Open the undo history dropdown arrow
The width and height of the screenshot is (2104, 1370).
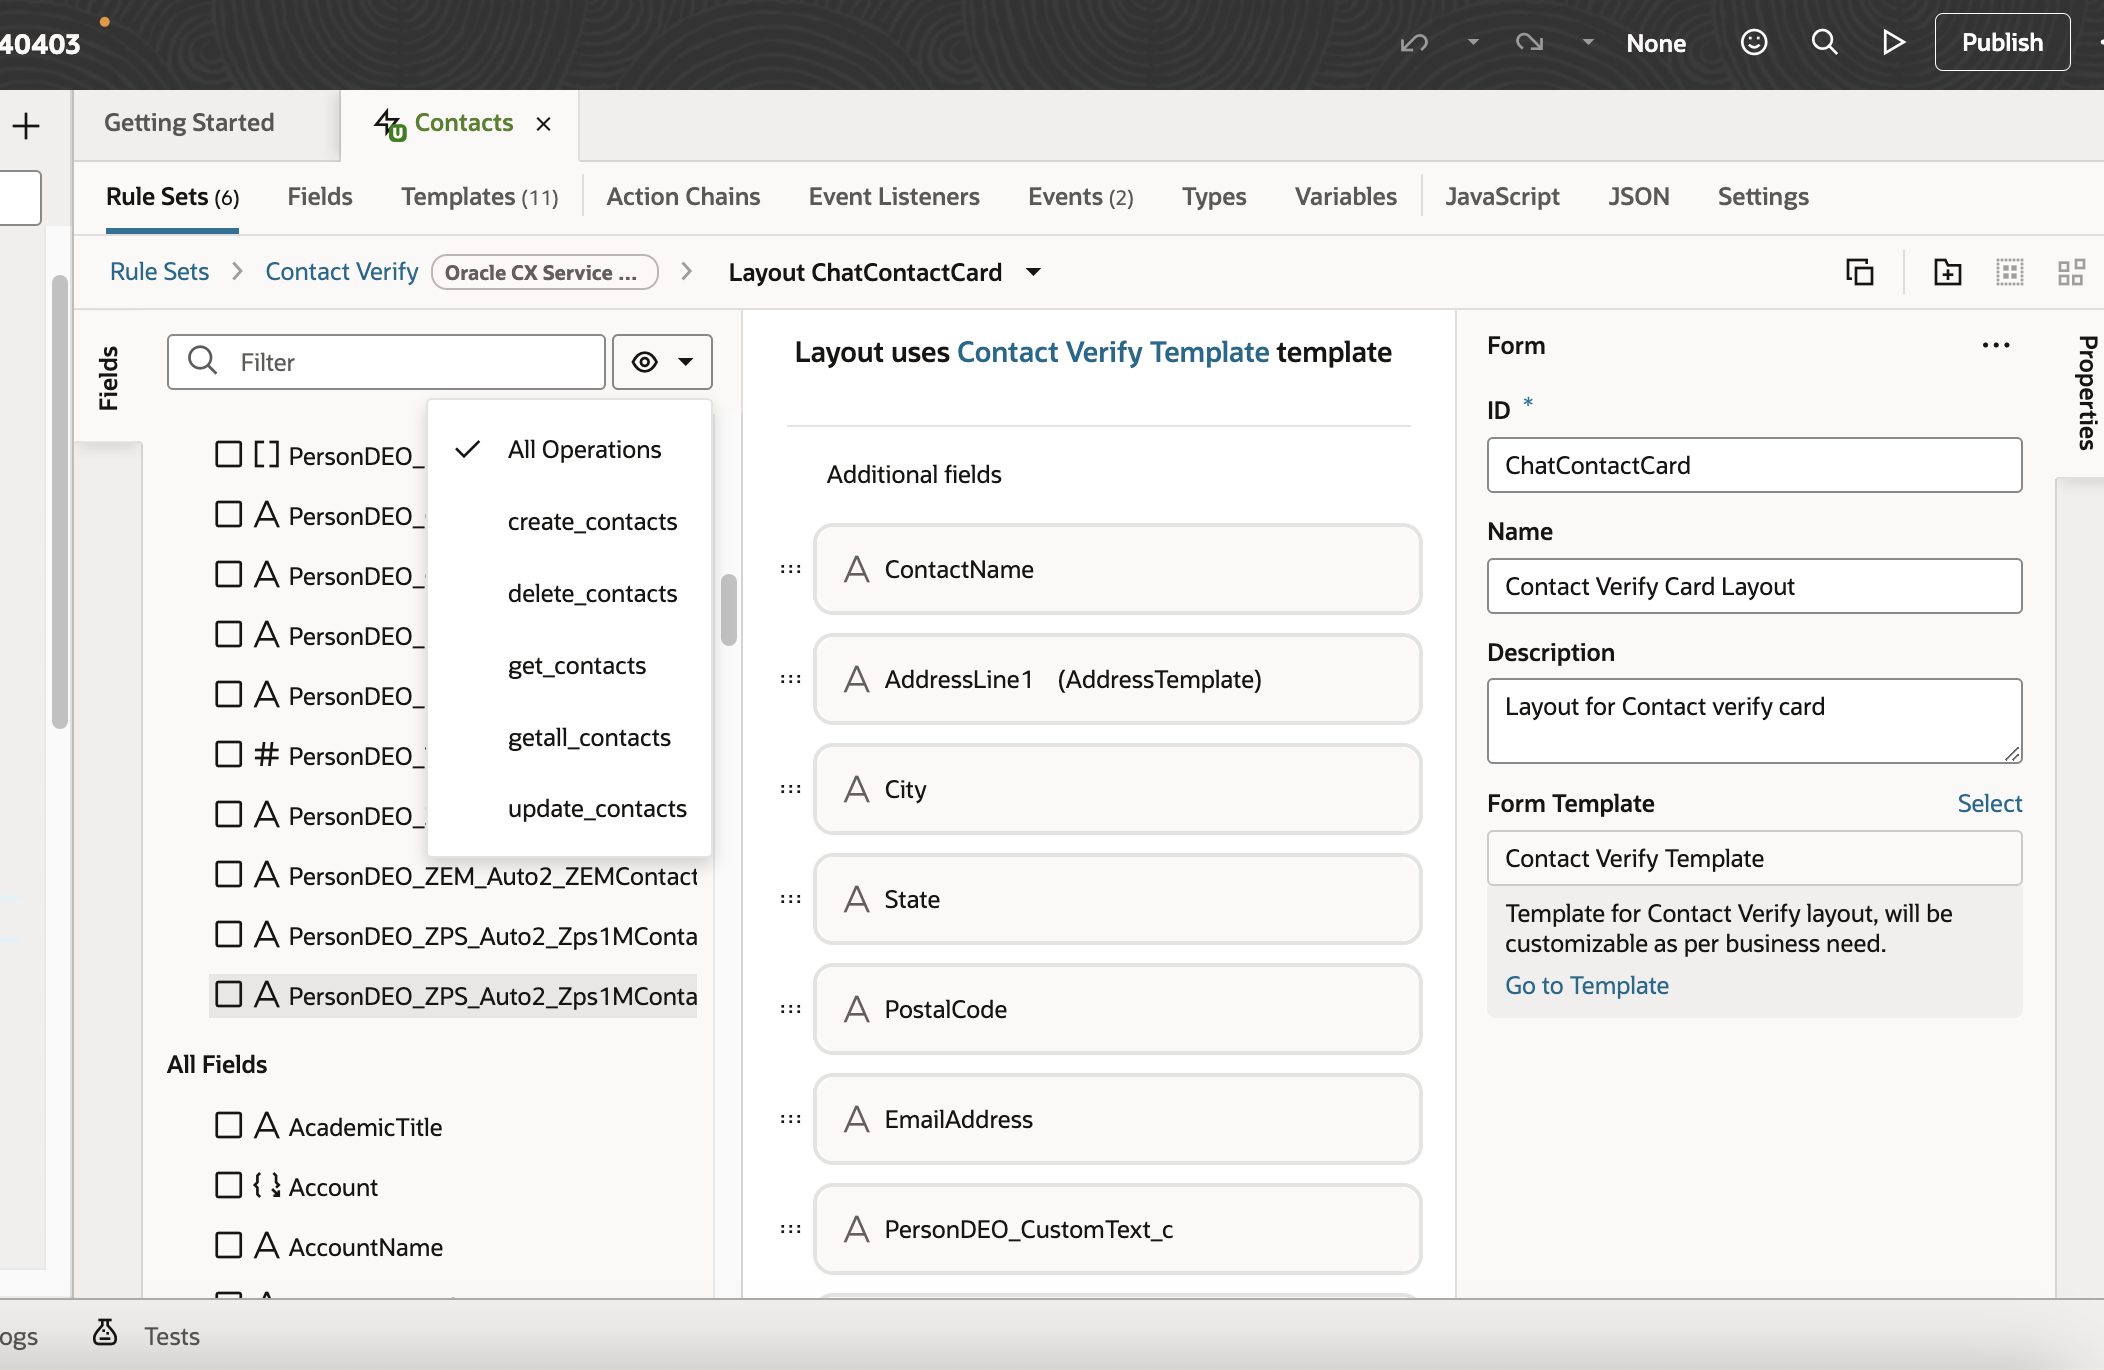click(1473, 42)
